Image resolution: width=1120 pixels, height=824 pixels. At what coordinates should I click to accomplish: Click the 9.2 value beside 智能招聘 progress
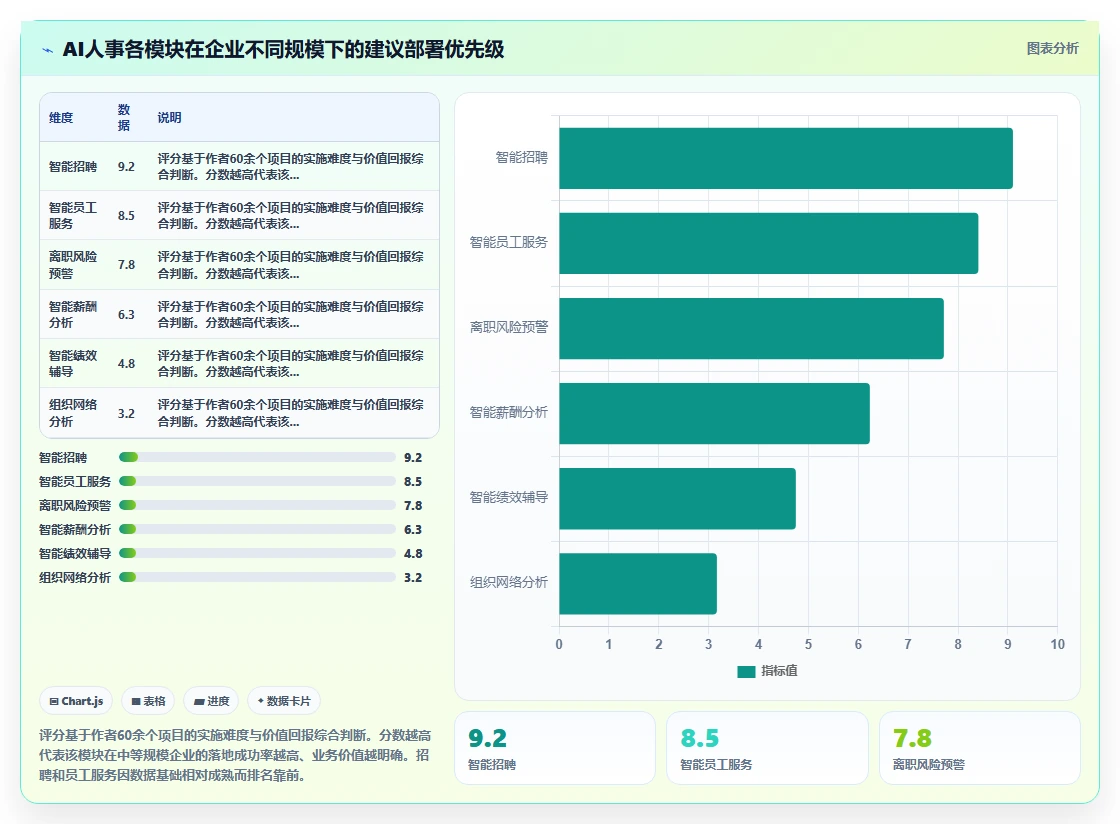pos(413,458)
